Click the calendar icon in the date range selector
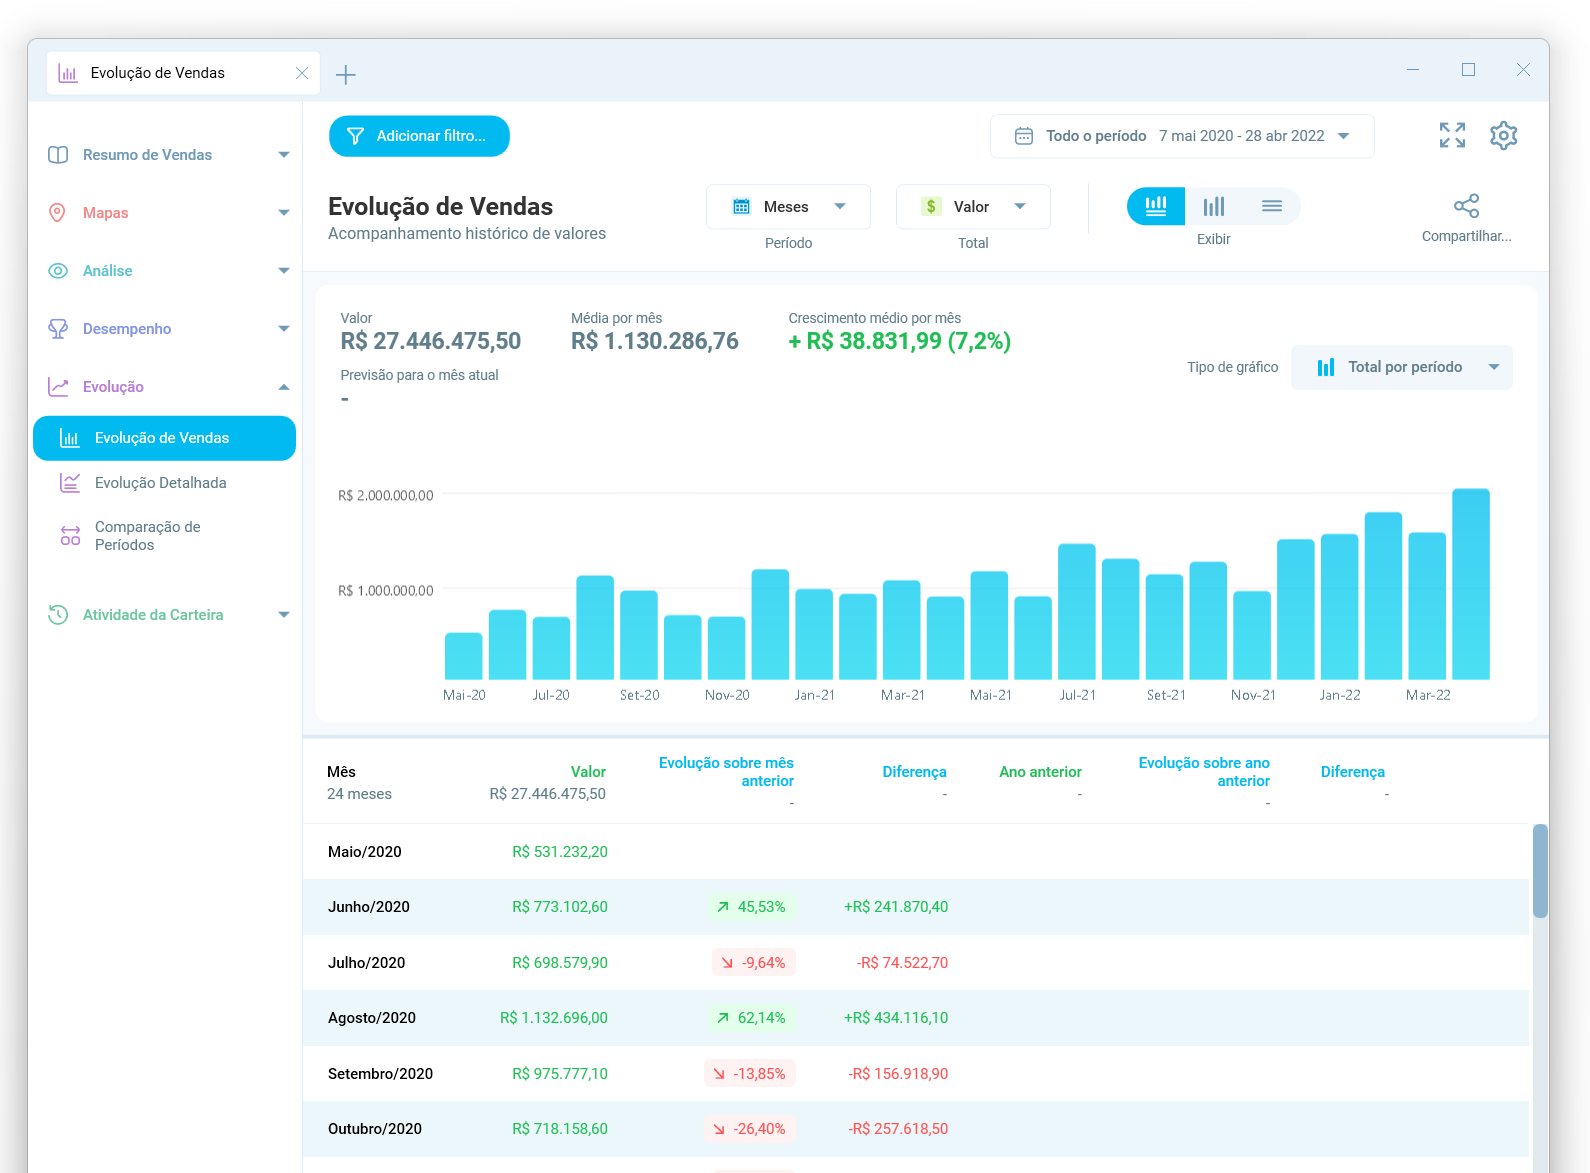 point(1024,136)
